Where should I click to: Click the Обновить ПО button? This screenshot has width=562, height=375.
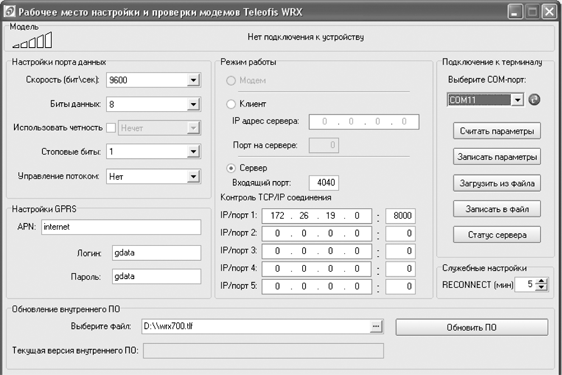click(x=472, y=327)
